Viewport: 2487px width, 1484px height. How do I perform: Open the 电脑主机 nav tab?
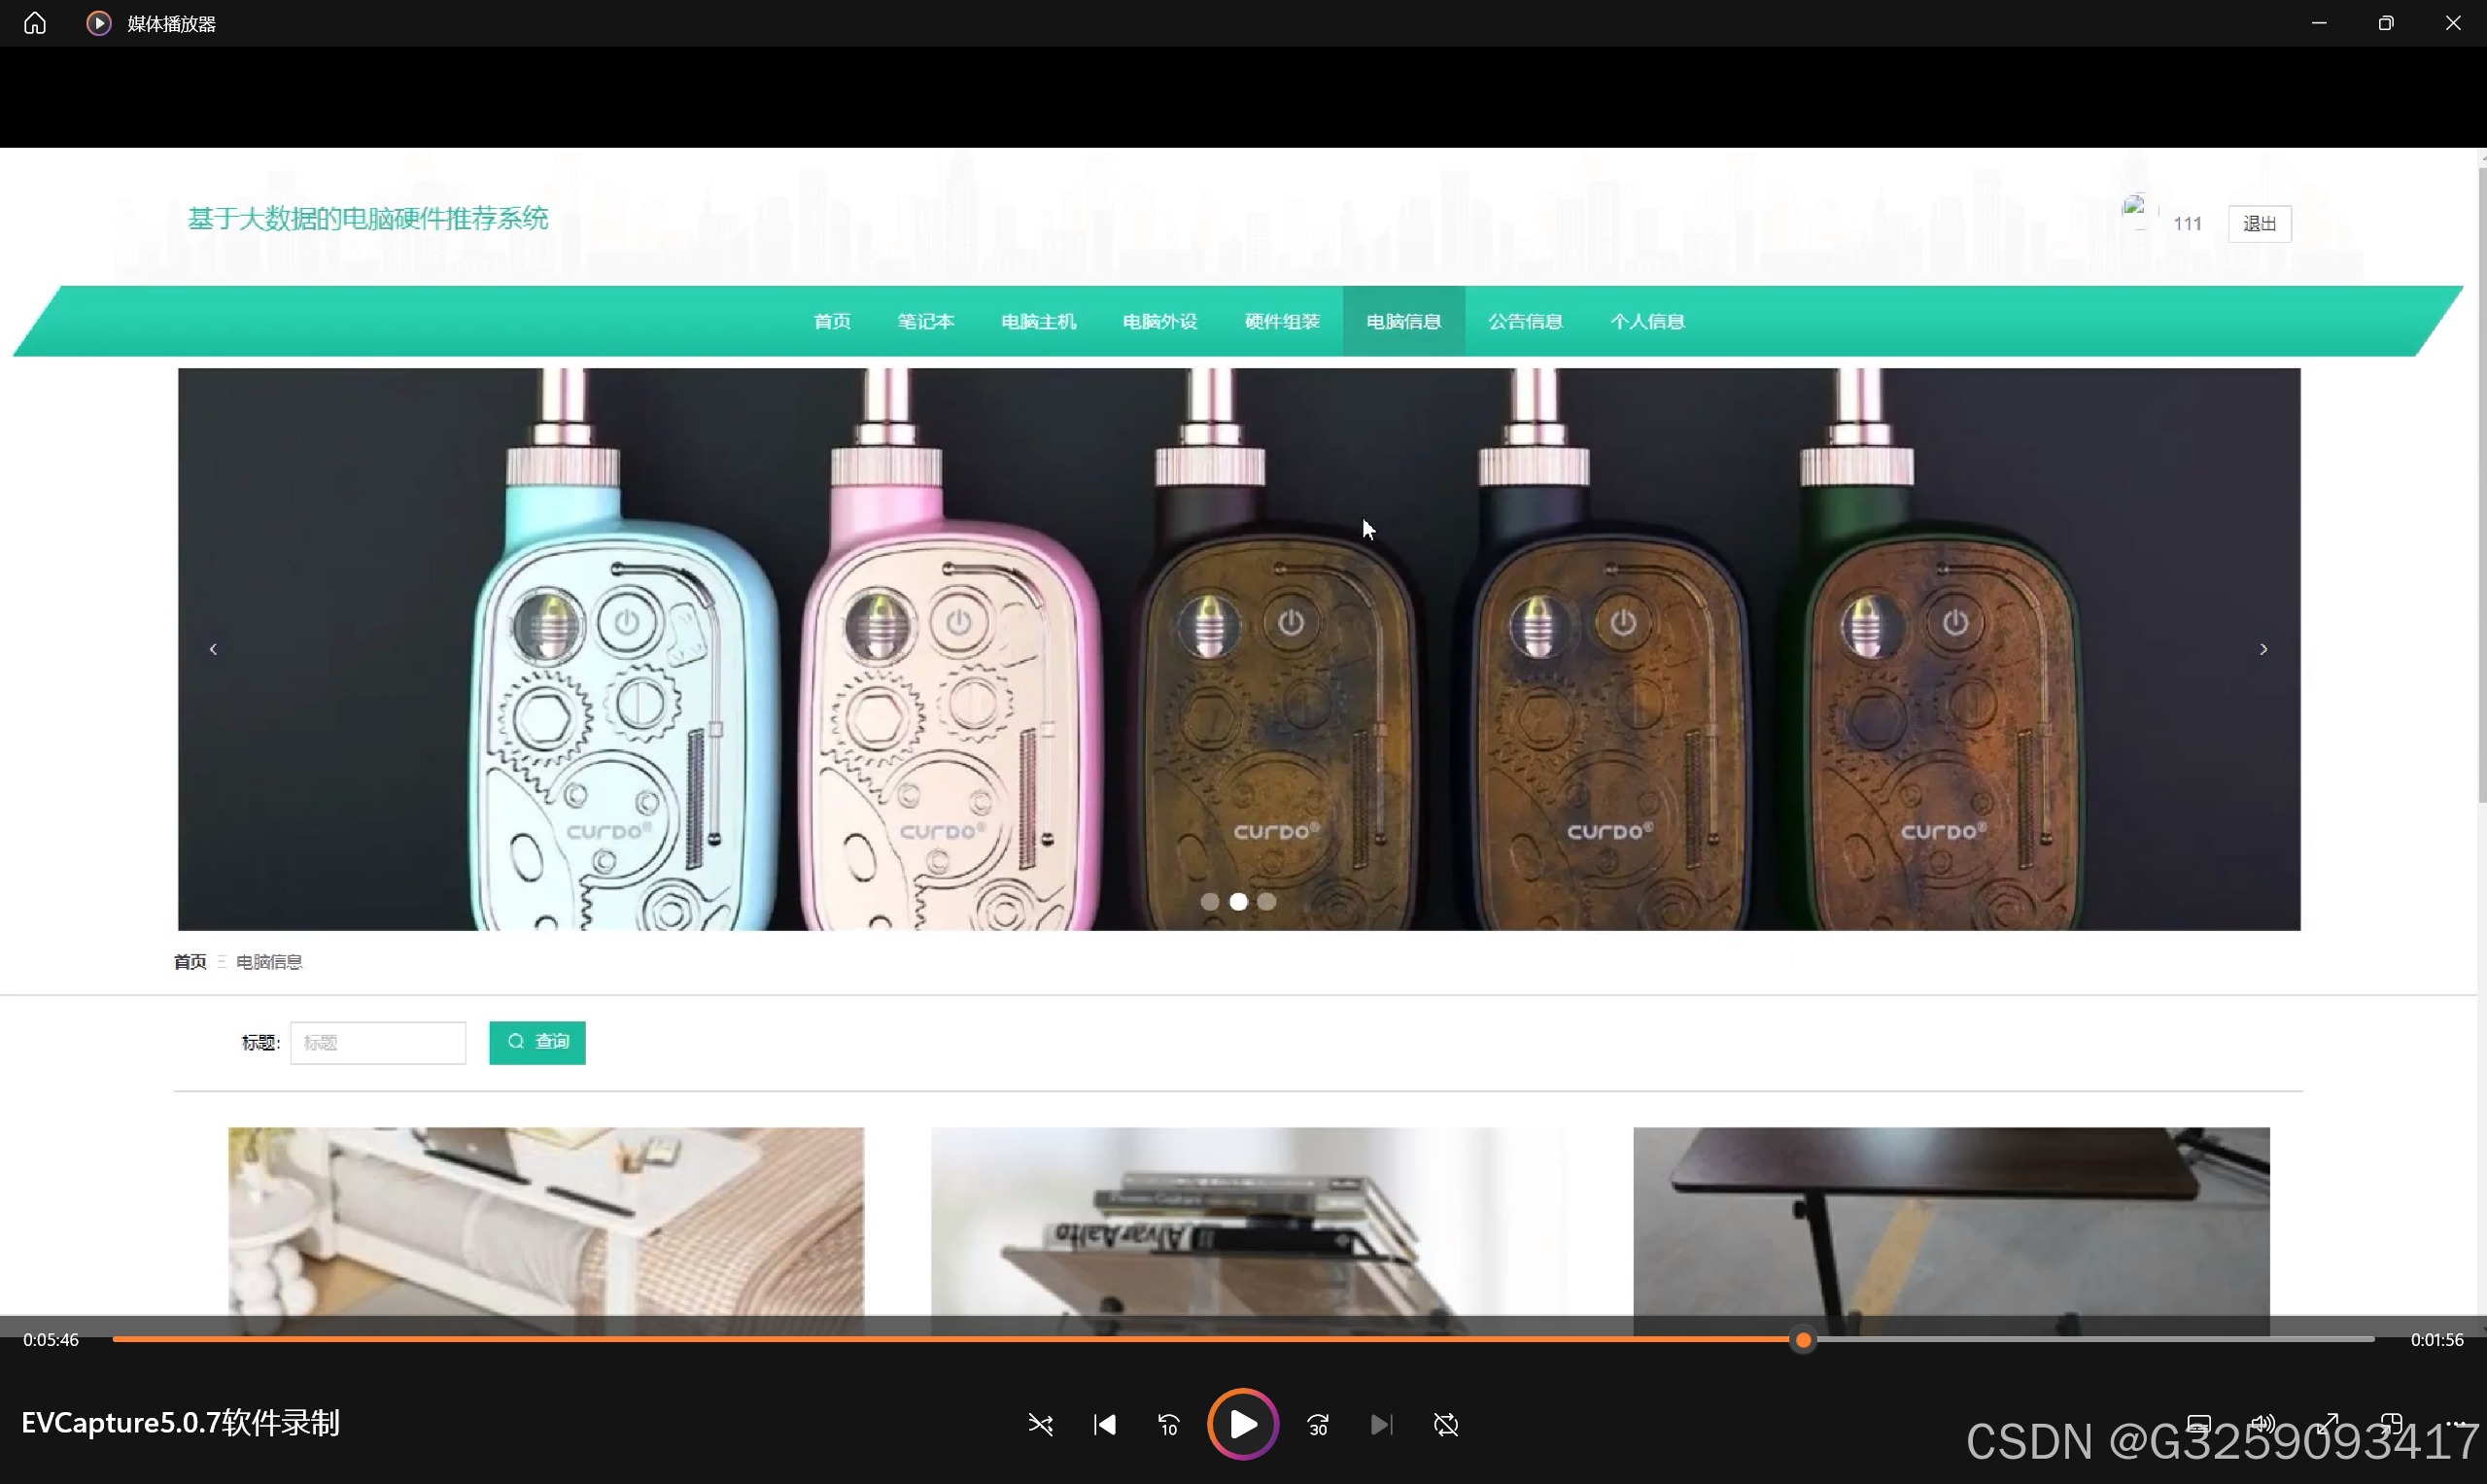[x=1038, y=321]
